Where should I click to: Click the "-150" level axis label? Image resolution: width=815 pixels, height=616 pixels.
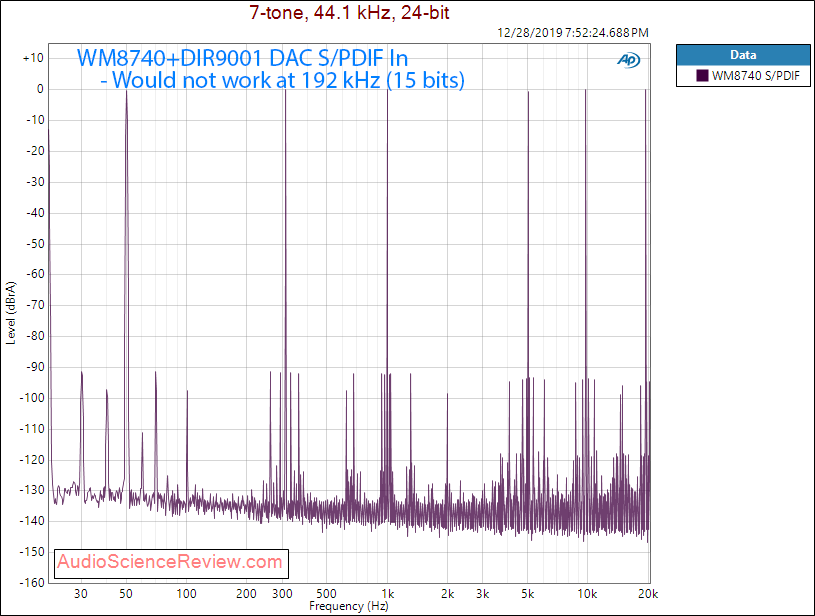[x=32, y=552]
